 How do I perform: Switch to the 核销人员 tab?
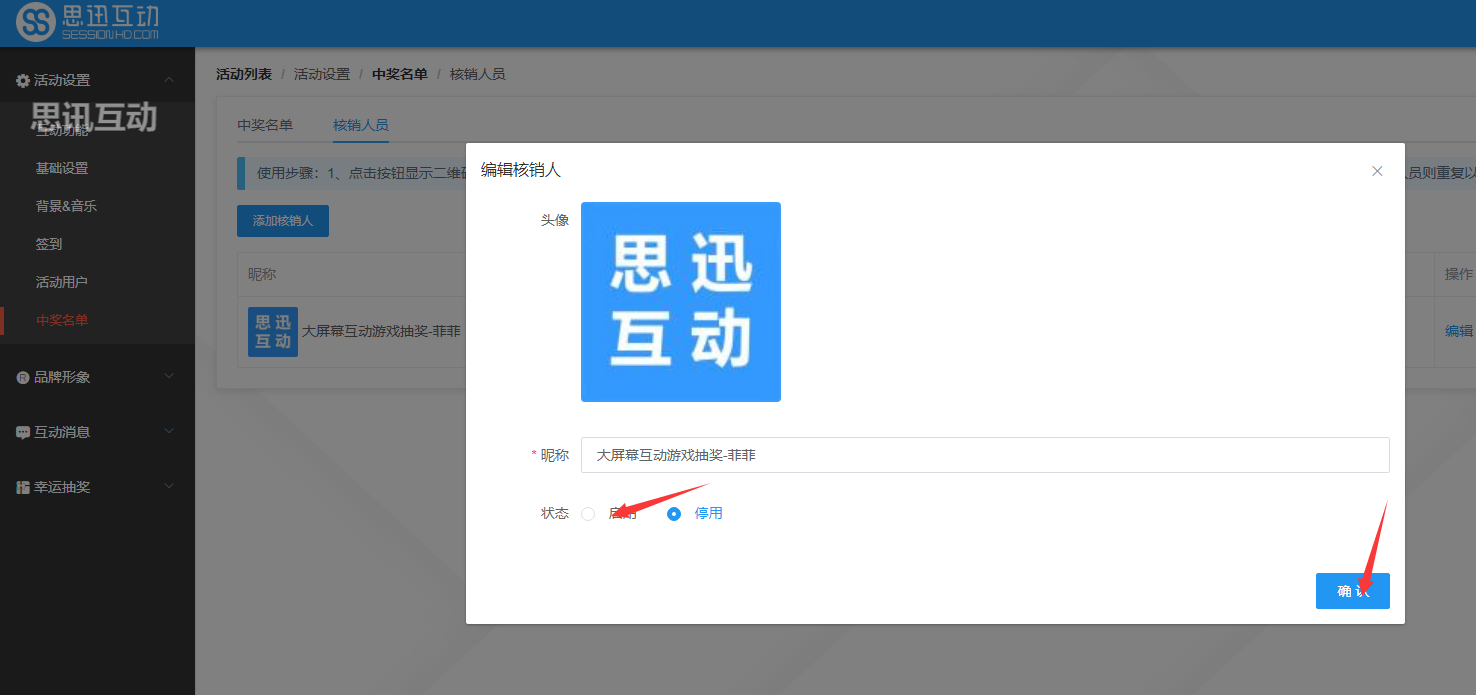(x=361, y=125)
